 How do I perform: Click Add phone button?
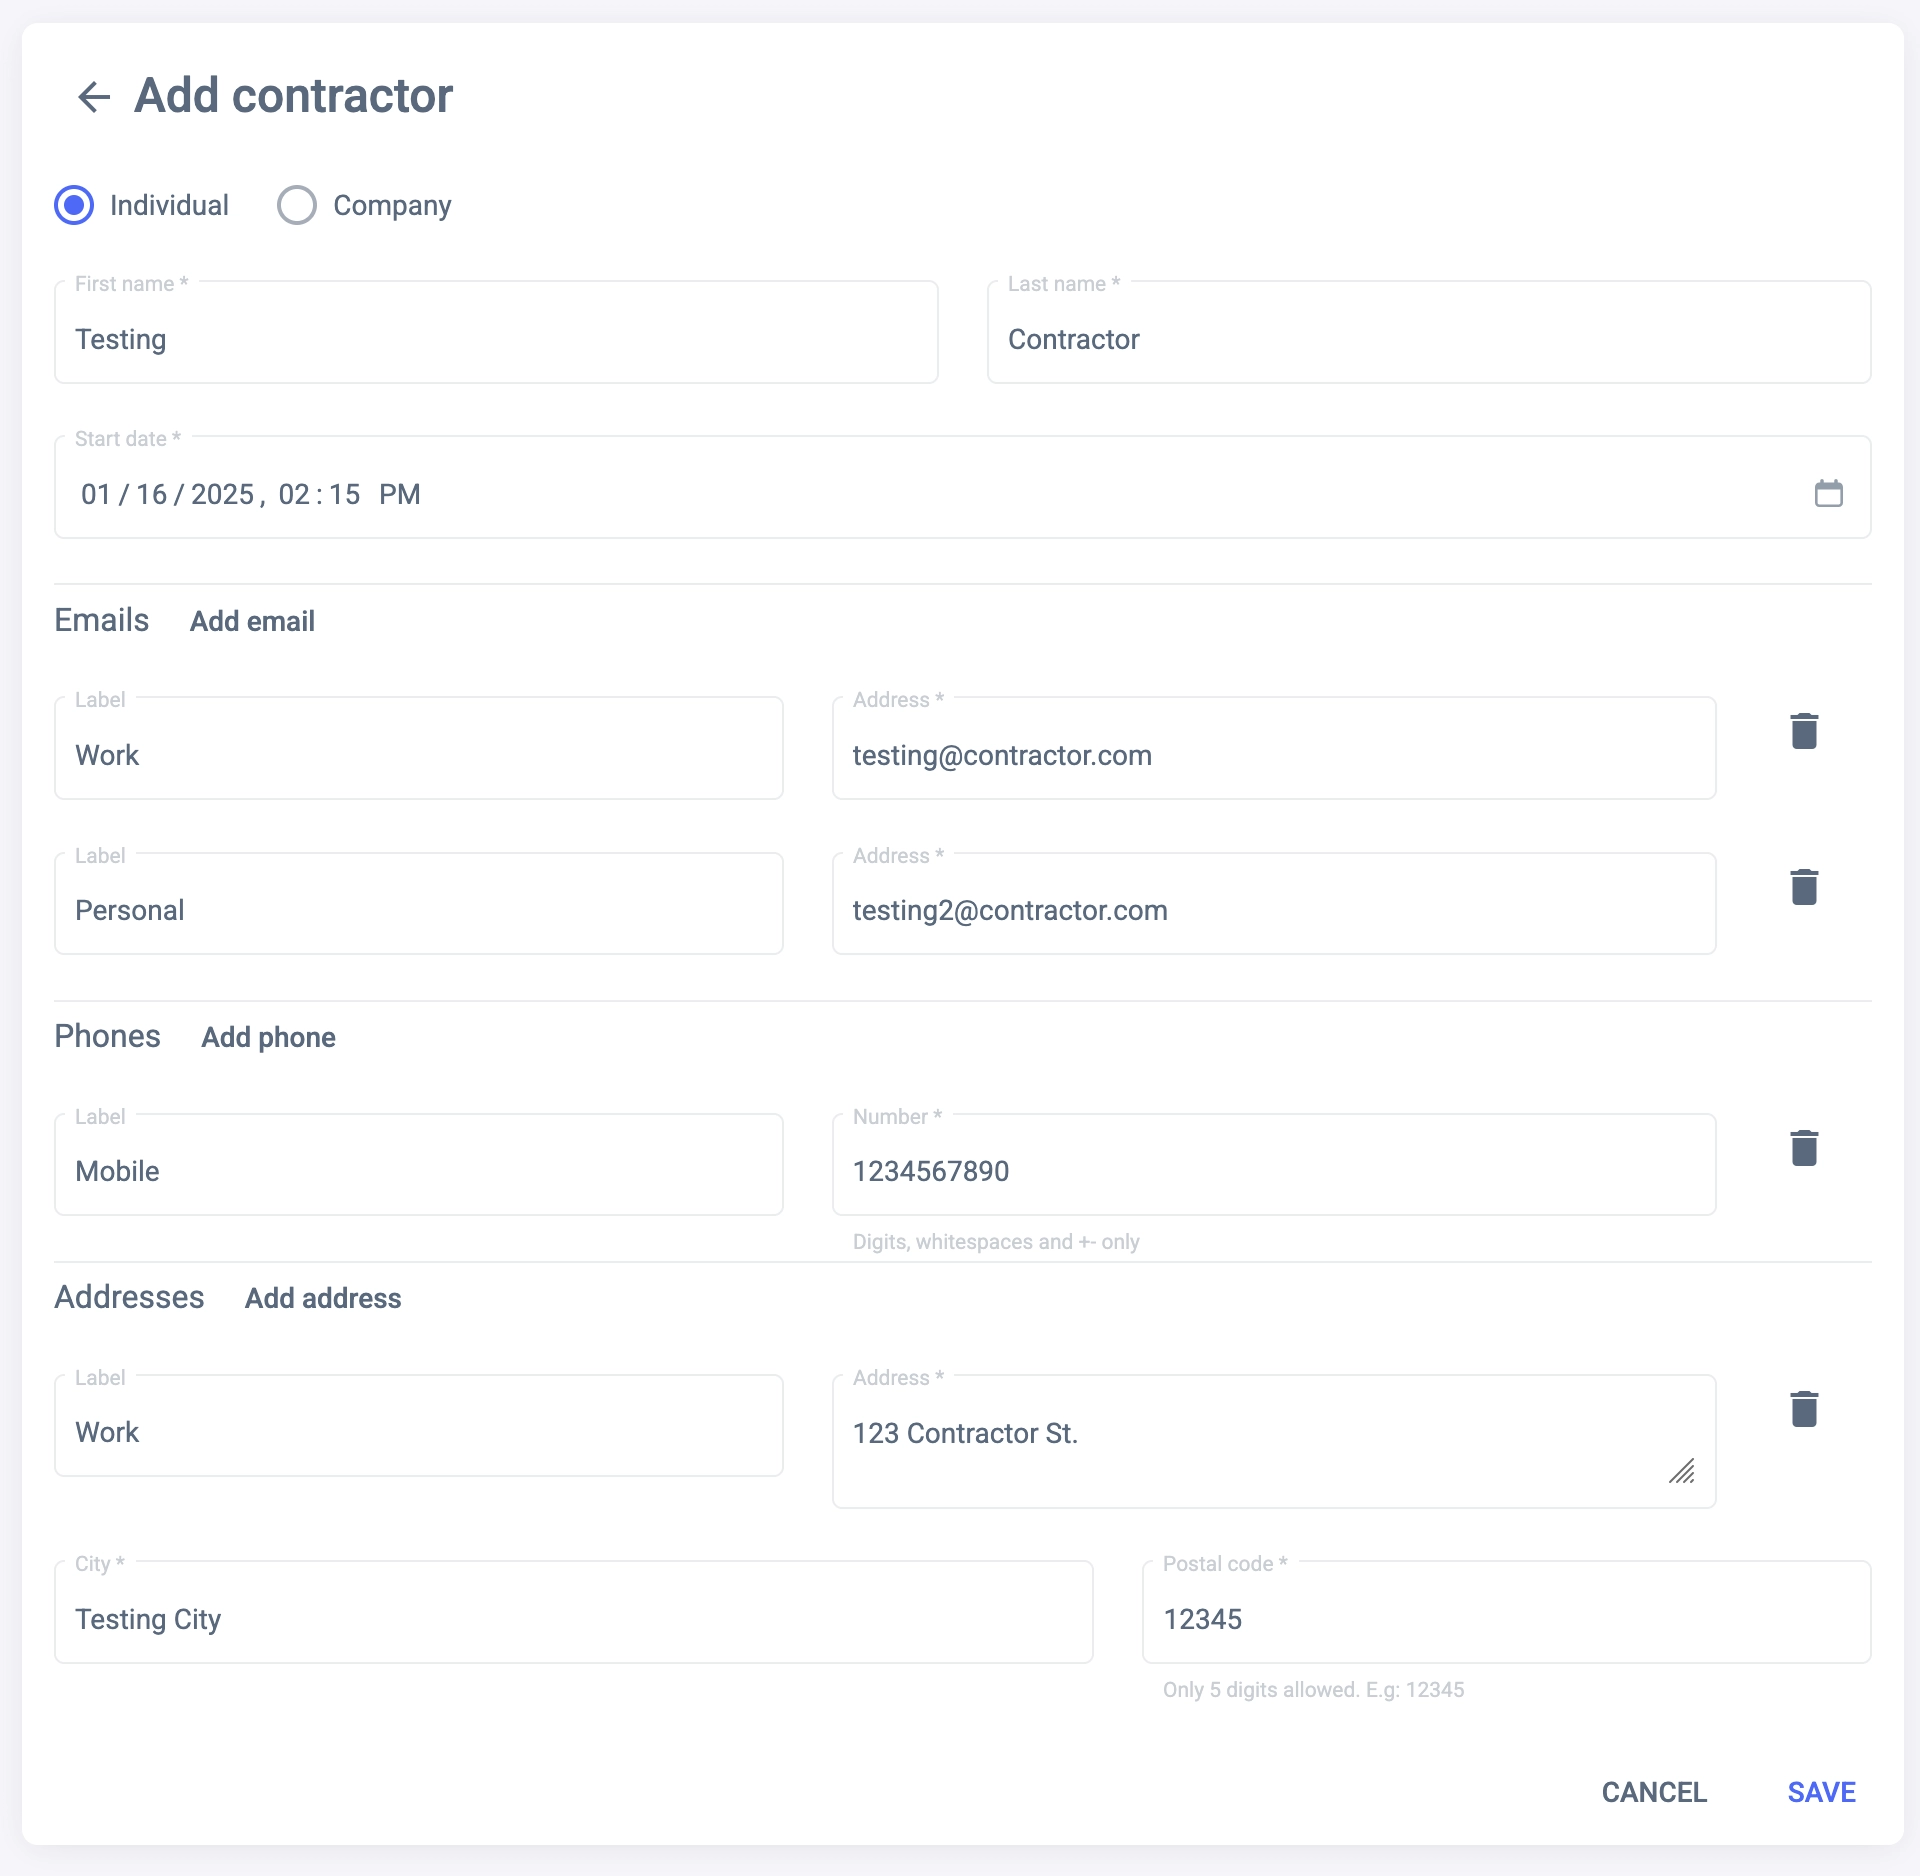(268, 1037)
